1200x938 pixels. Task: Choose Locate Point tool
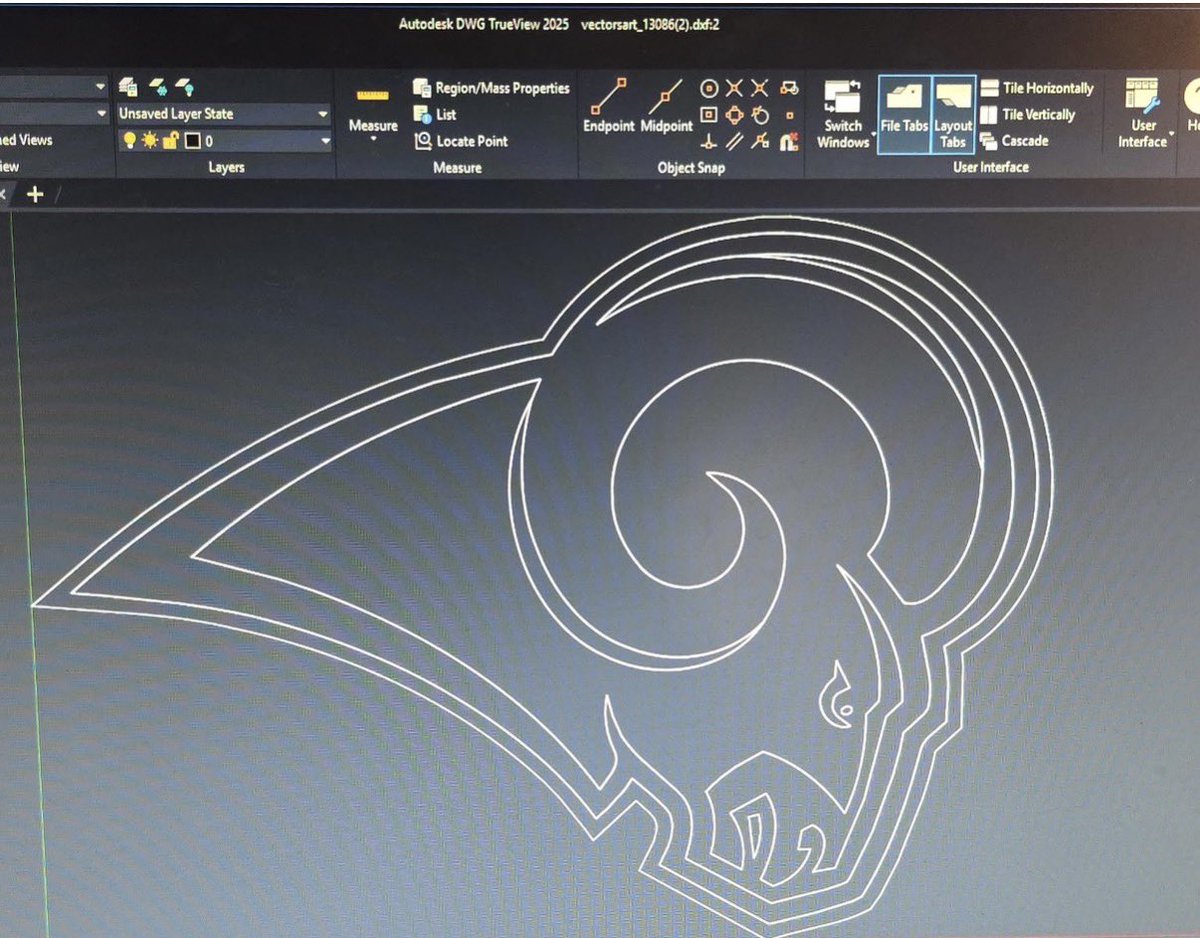tap(461, 141)
